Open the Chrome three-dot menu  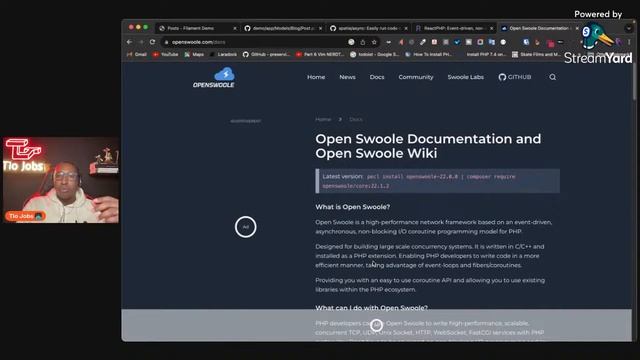tap(629, 42)
